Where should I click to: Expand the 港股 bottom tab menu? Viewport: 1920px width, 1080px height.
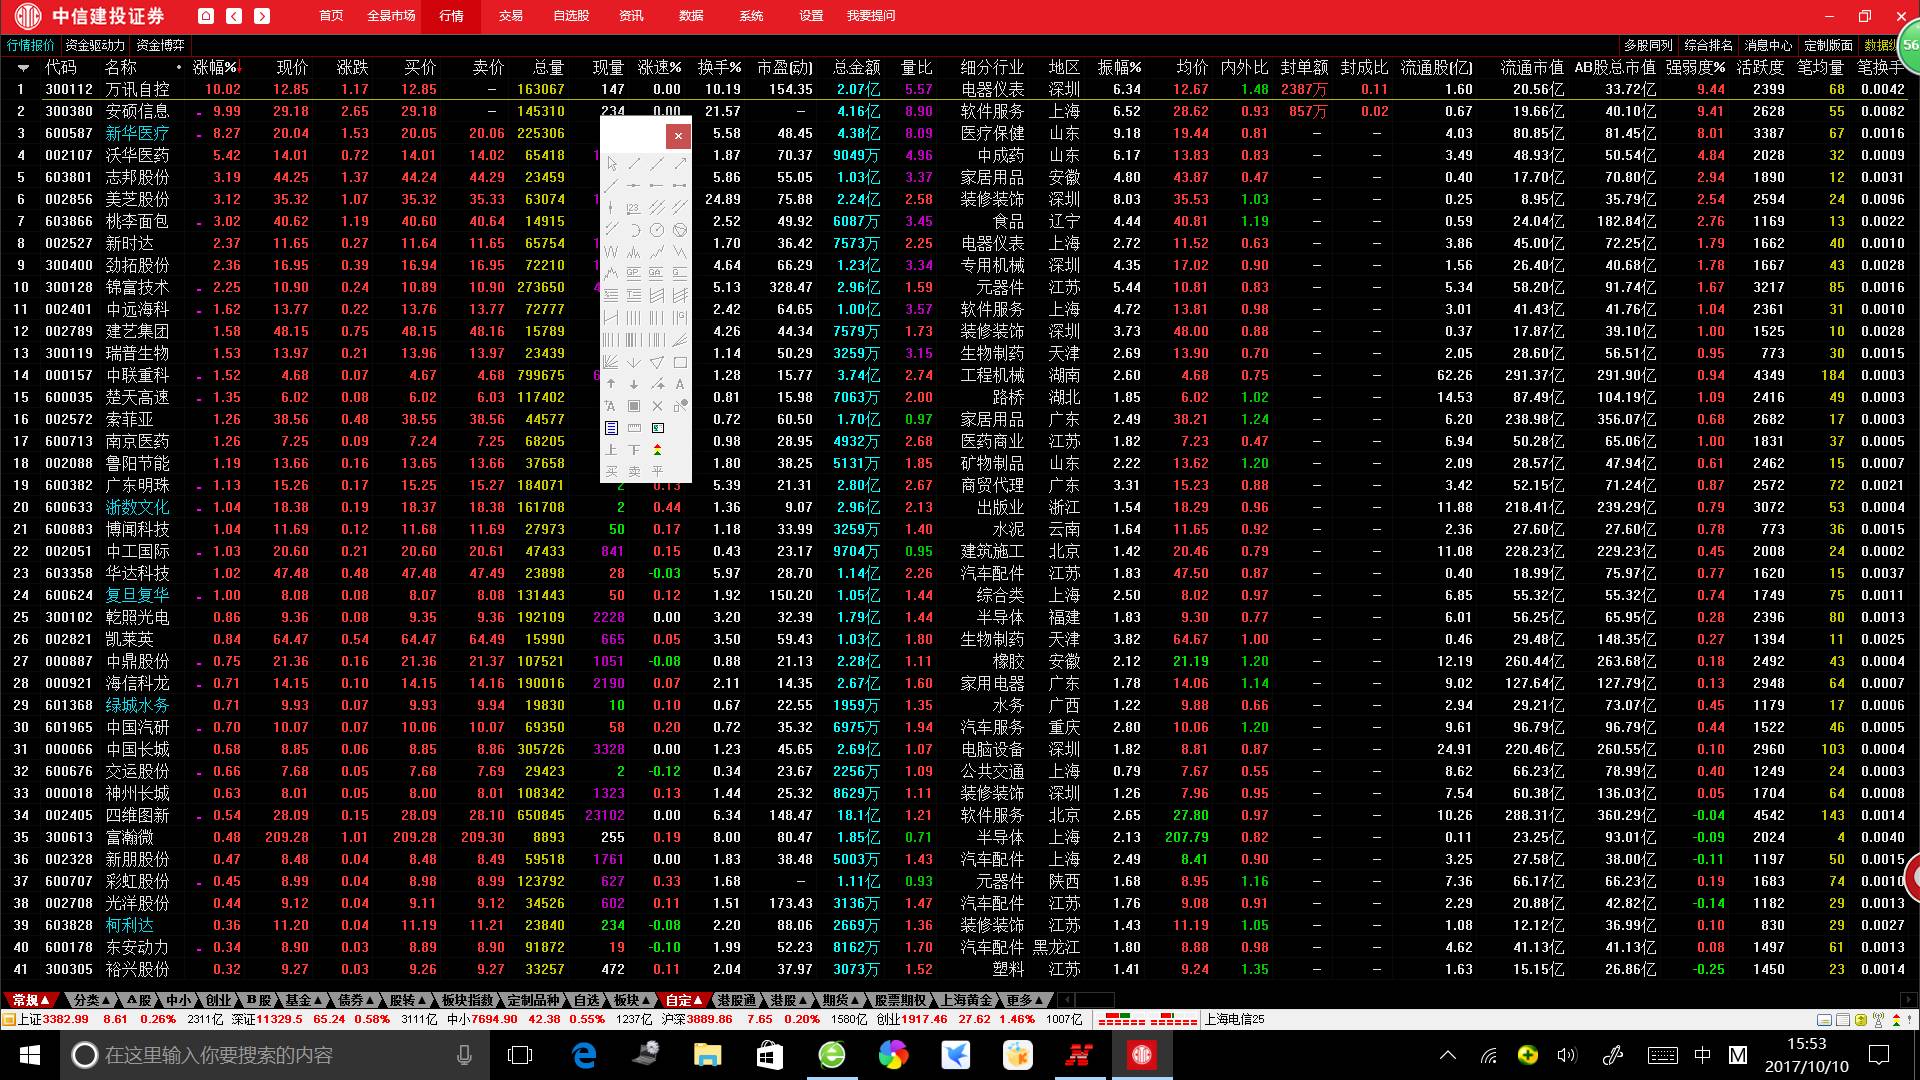tap(790, 1000)
